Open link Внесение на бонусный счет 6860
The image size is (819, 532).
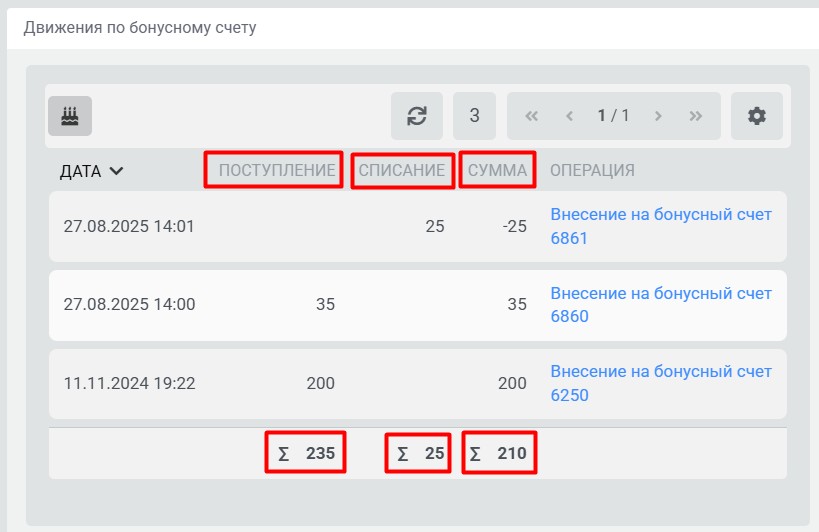point(661,304)
